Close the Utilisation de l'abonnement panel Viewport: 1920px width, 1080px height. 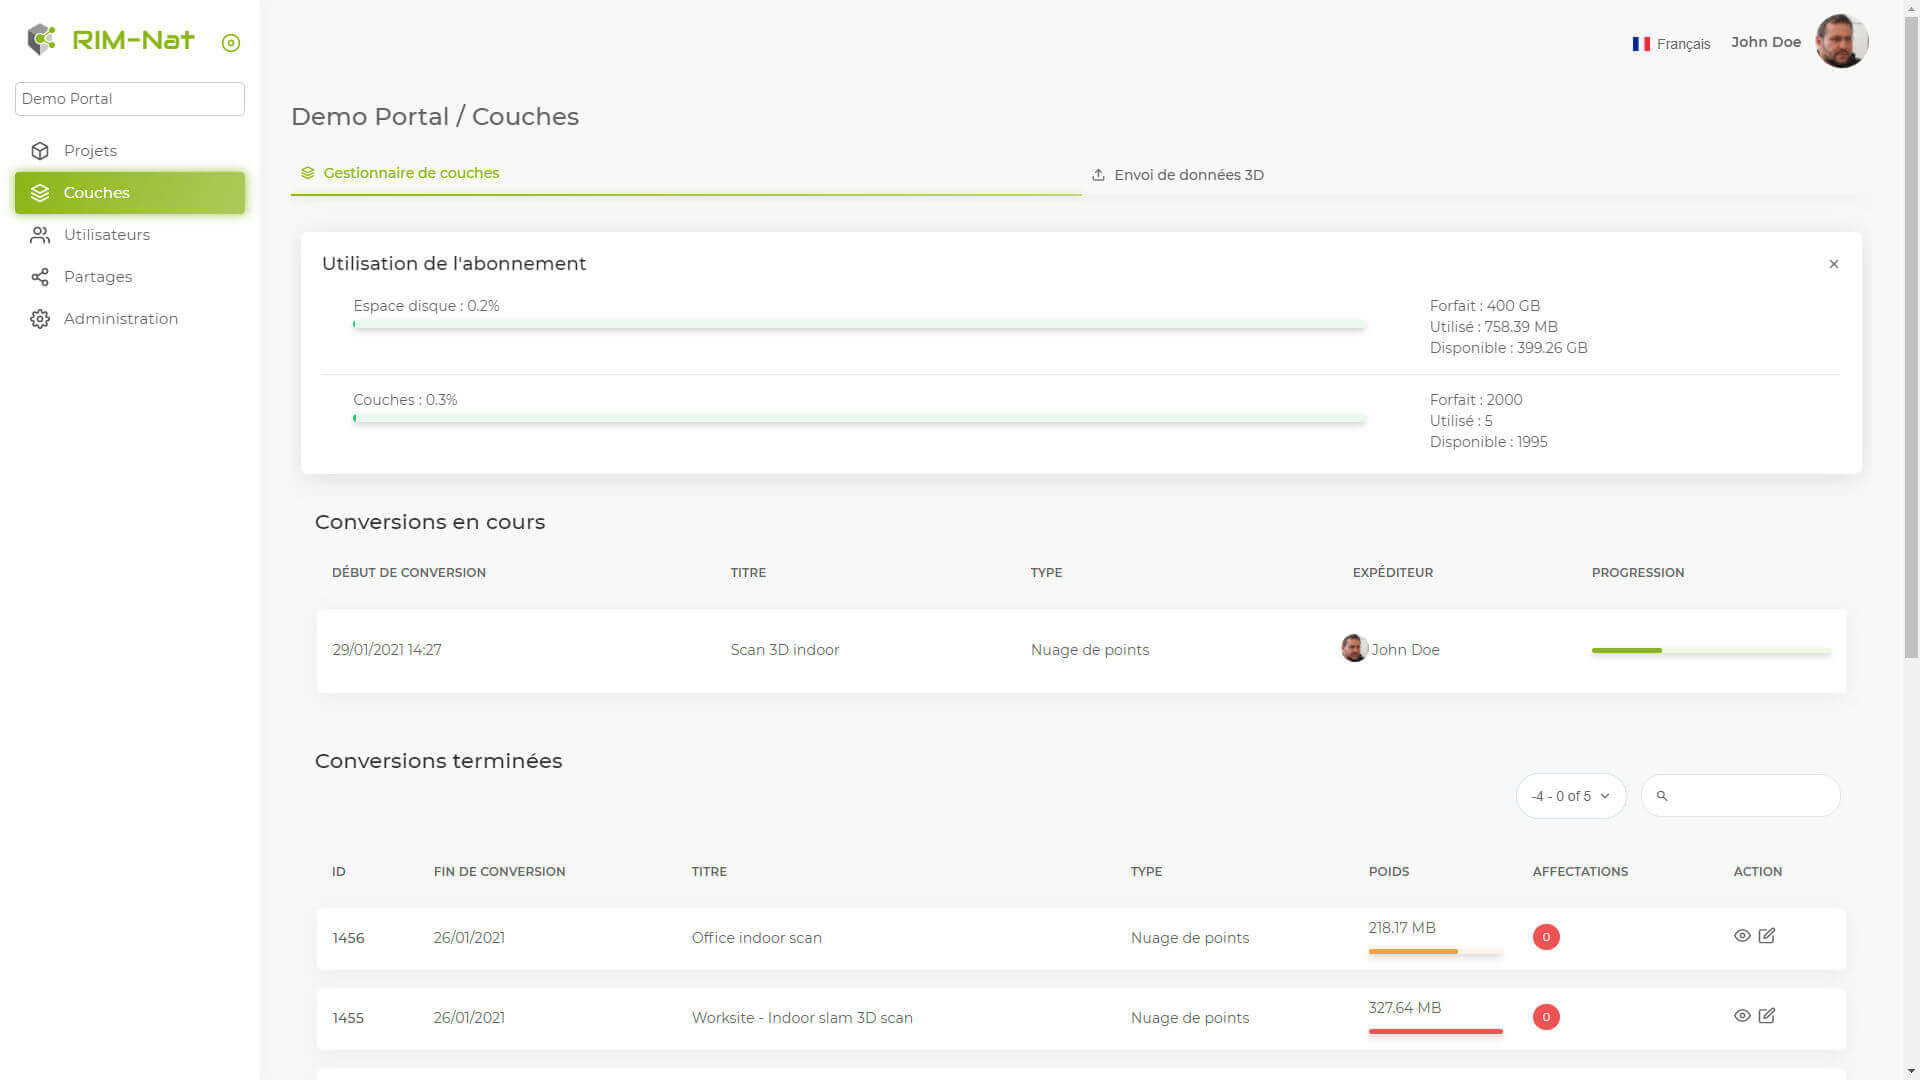[1833, 264]
